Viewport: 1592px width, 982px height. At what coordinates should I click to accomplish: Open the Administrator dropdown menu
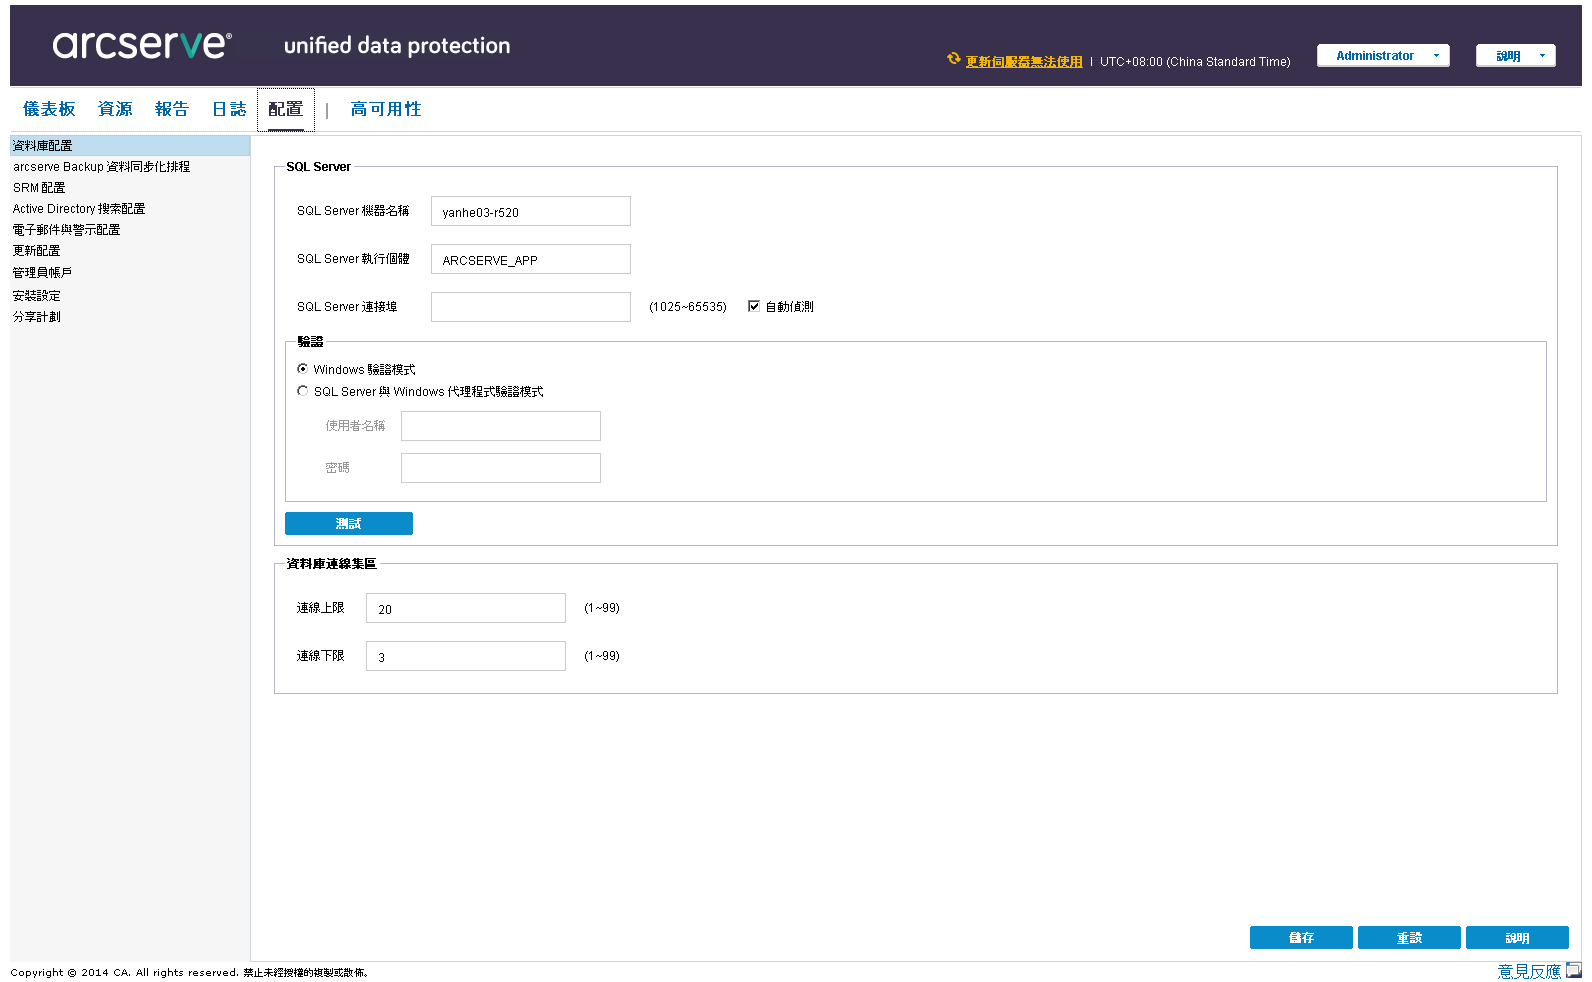click(1383, 56)
